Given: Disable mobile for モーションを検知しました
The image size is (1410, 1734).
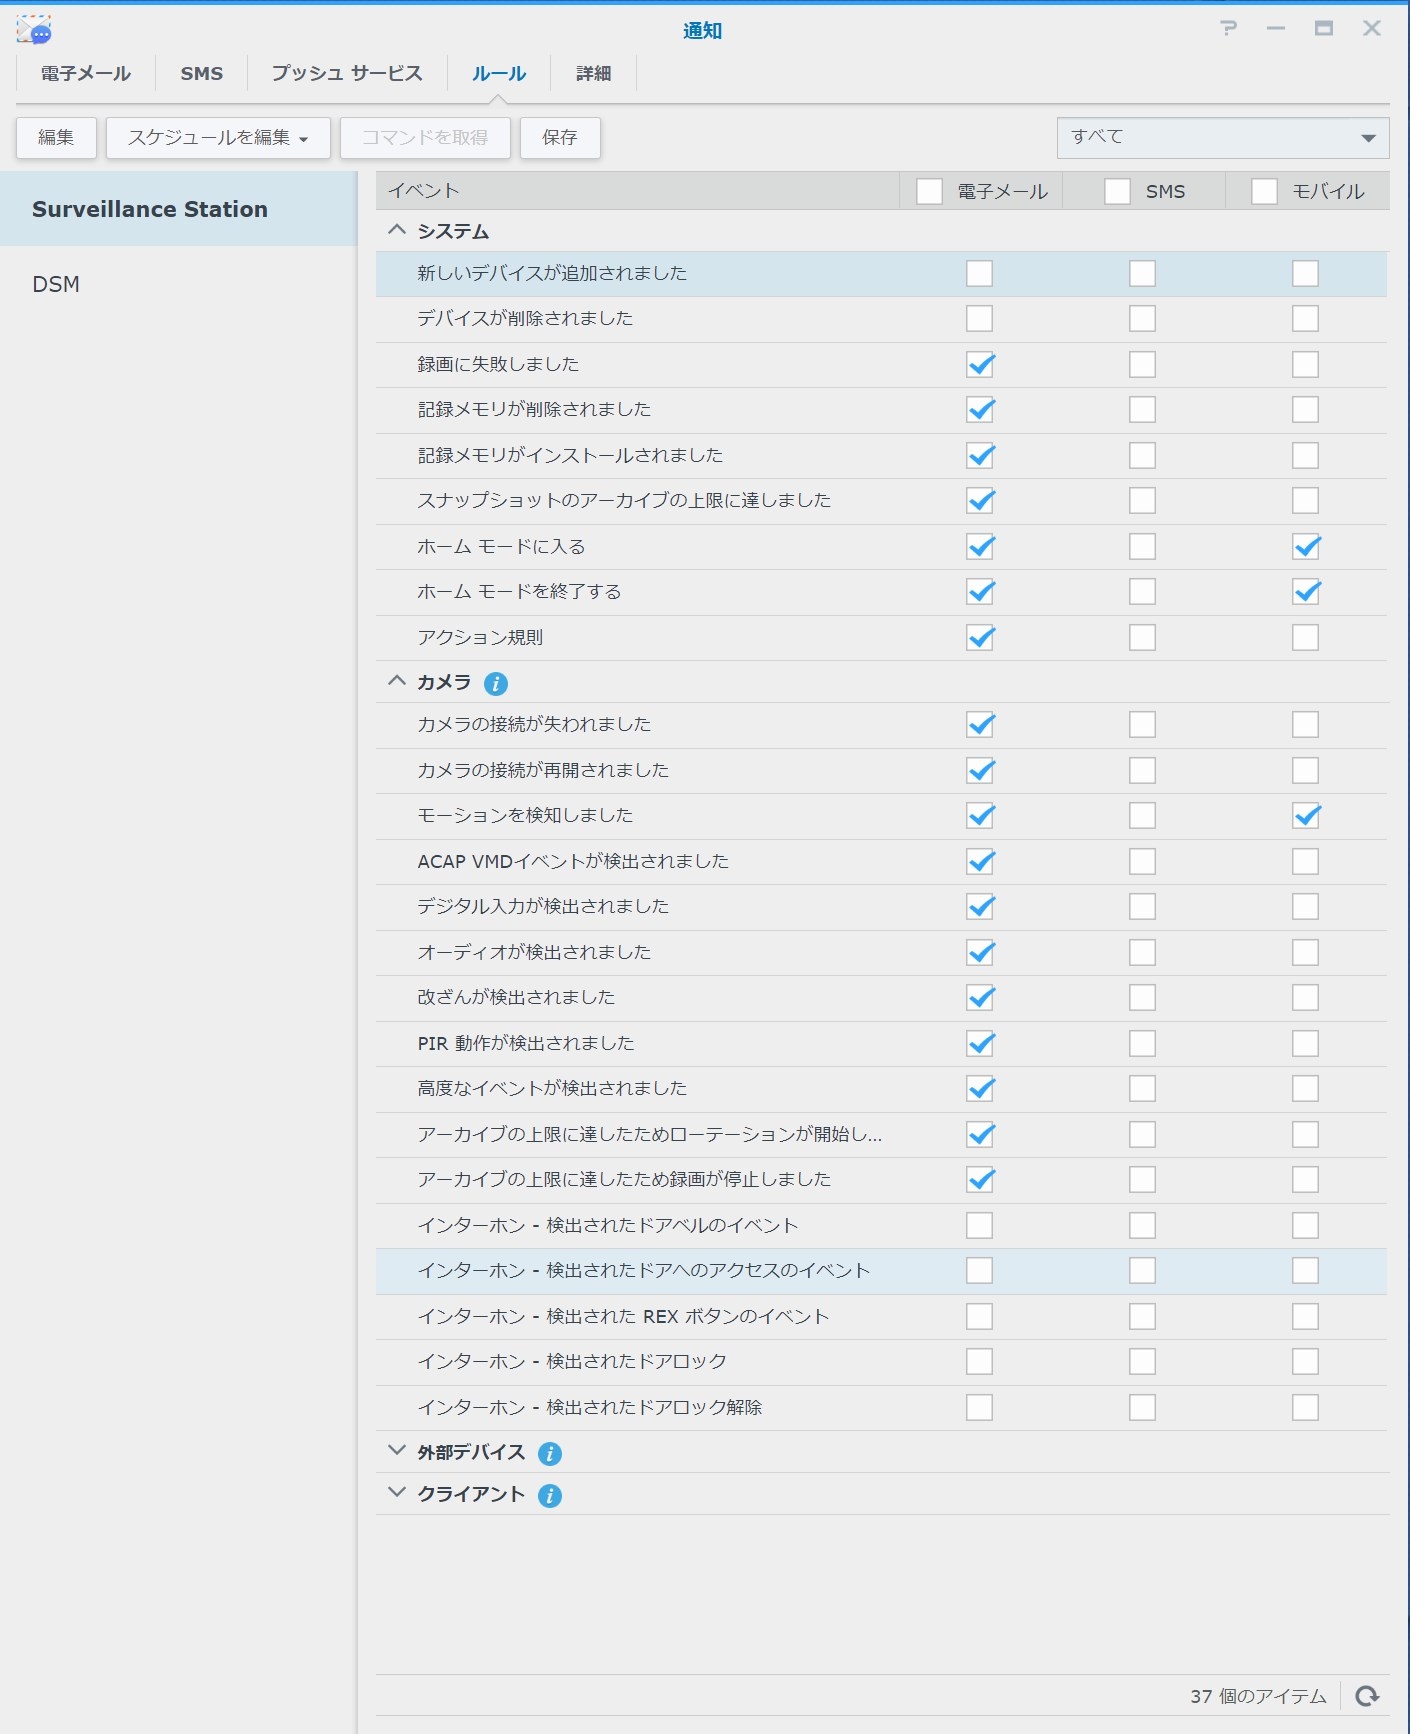Looking at the screenshot, I should point(1305,816).
